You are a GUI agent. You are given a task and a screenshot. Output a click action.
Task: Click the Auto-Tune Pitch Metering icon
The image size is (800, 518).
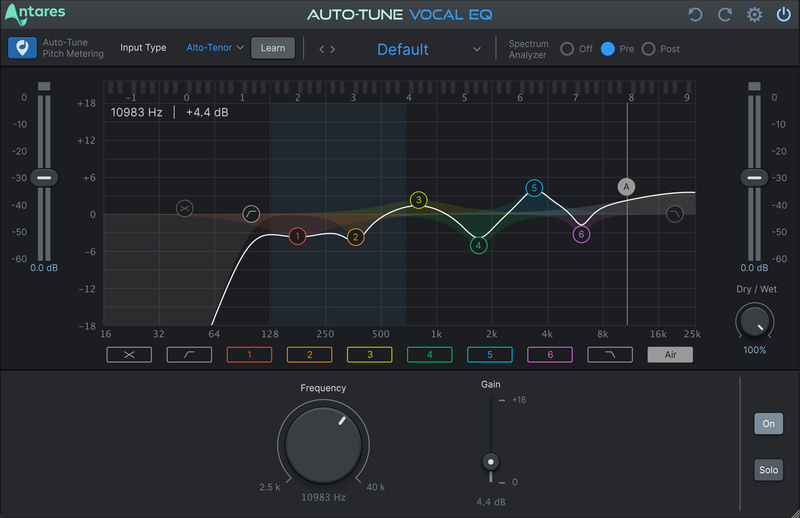click(x=21, y=49)
